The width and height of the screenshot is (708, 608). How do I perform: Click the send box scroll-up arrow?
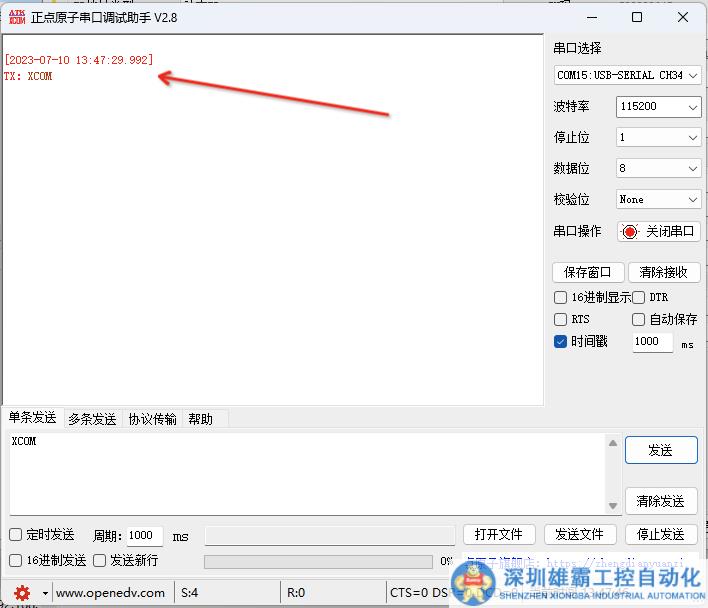(613, 443)
